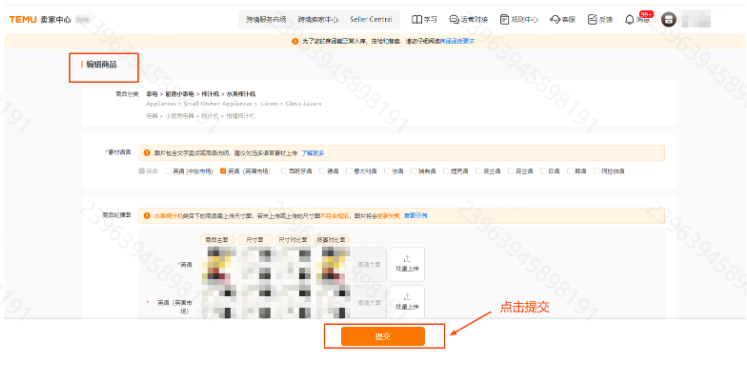Image resolution: width=747 pixels, height=366 pixels.
Task: Open the 反馈 feedback icon
Action: (x=593, y=20)
